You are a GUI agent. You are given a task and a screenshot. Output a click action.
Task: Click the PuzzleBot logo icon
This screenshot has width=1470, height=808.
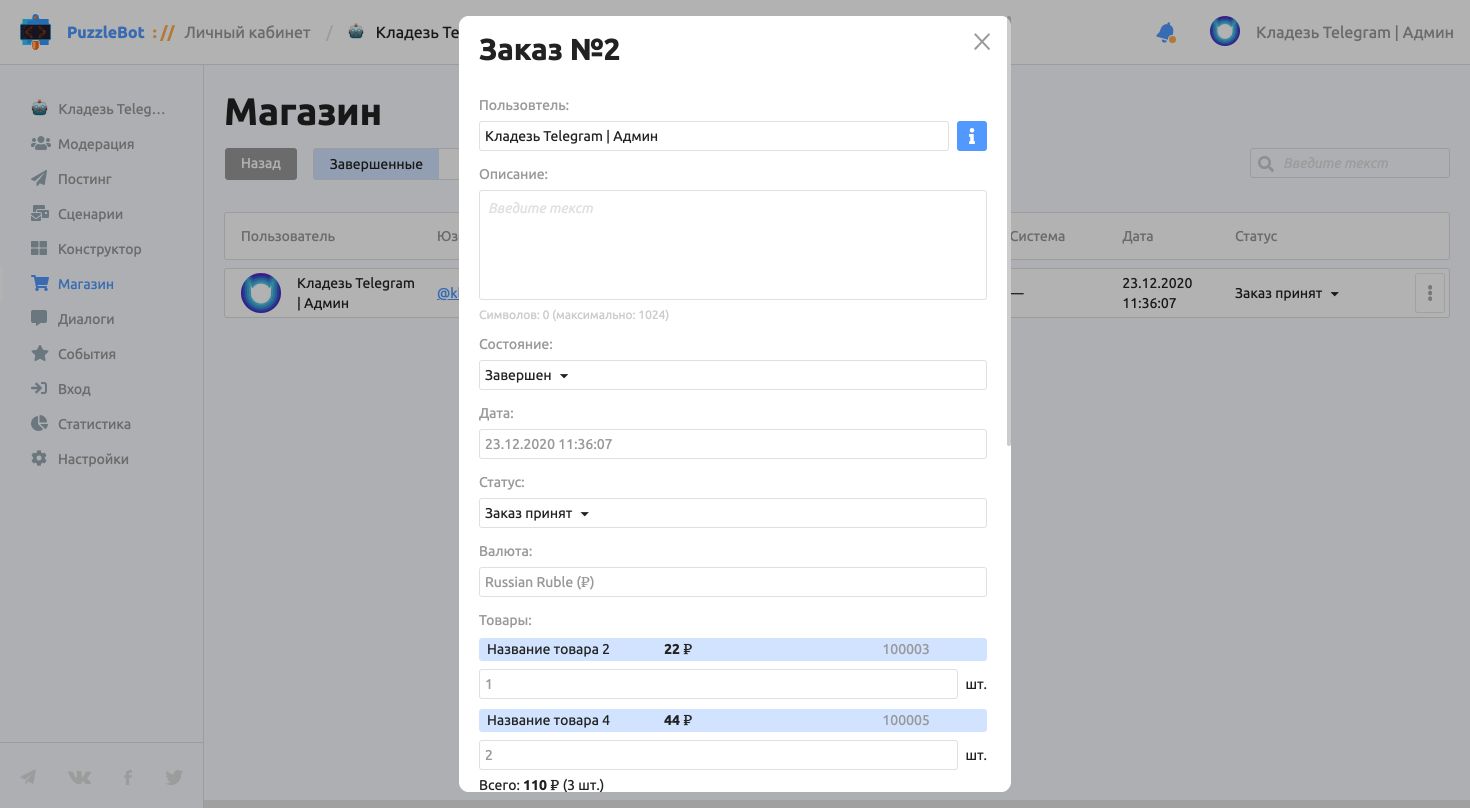(x=36, y=32)
